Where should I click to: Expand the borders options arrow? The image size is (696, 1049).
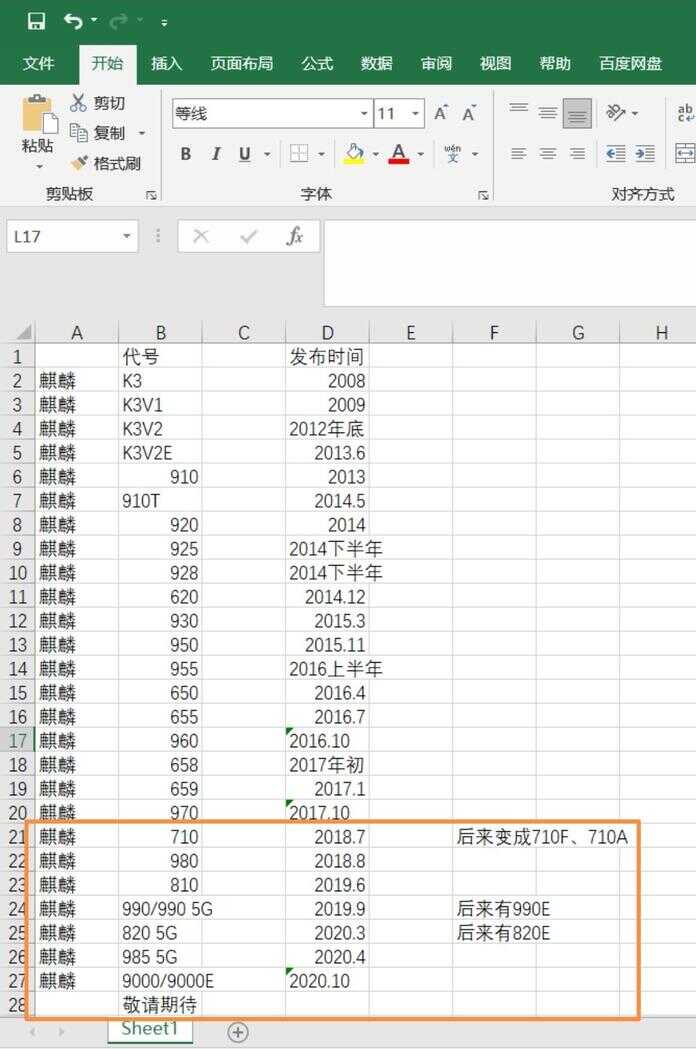click(321, 155)
